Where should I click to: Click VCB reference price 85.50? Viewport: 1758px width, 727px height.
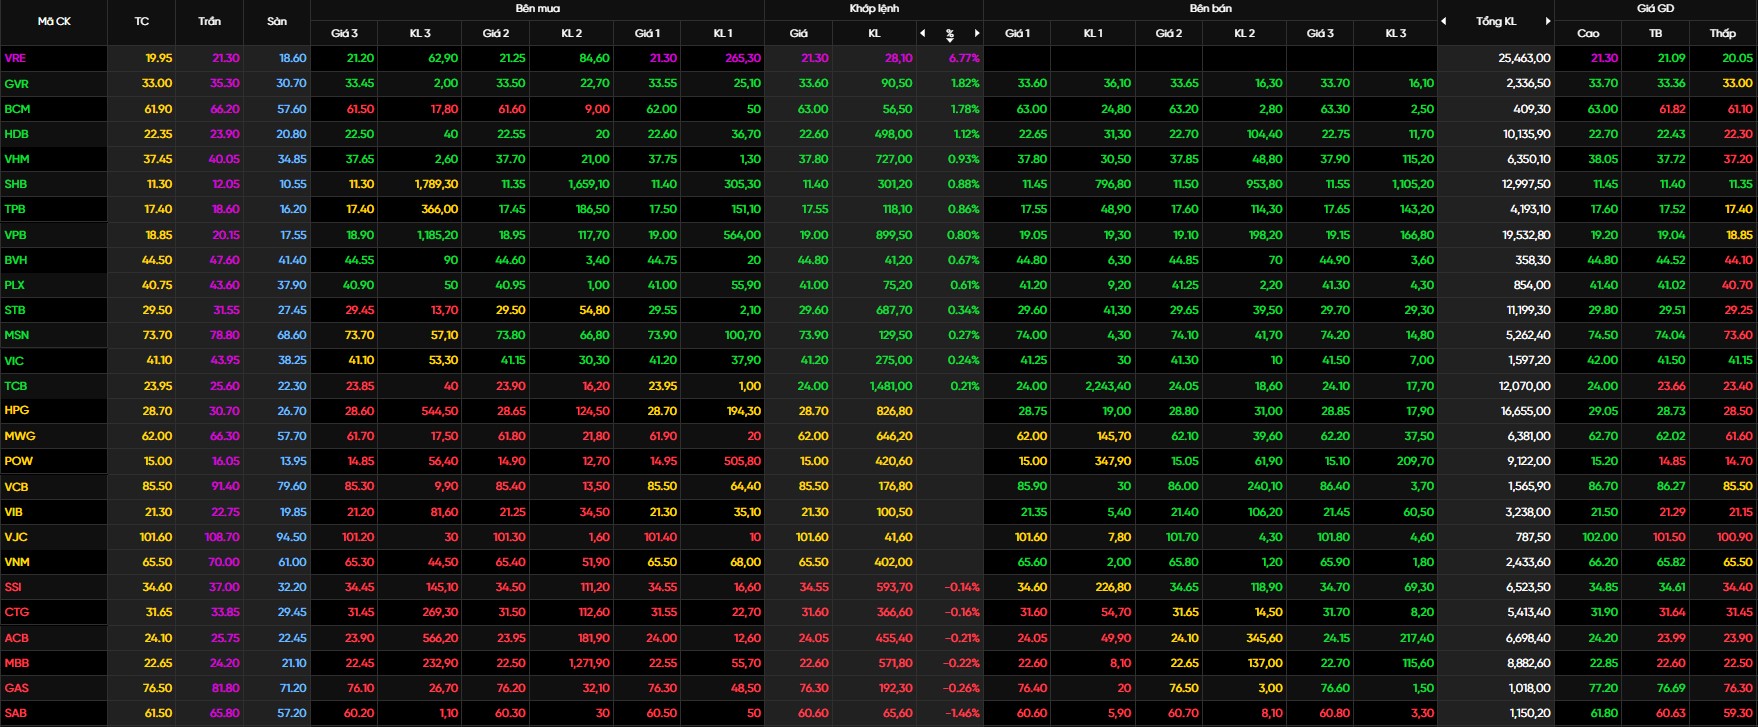[x=157, y=486]
